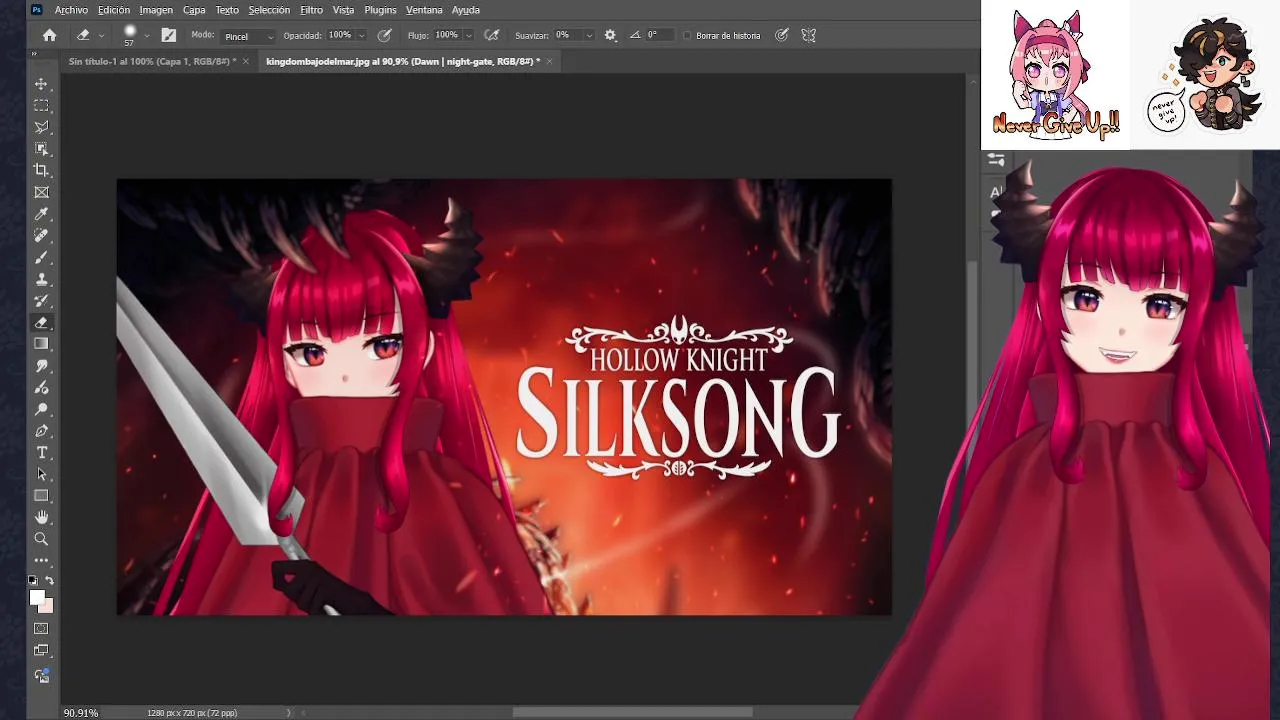This screenshot has height=720, width=1280.
Task: Open the Ventana menu
Action: point(424,10)
